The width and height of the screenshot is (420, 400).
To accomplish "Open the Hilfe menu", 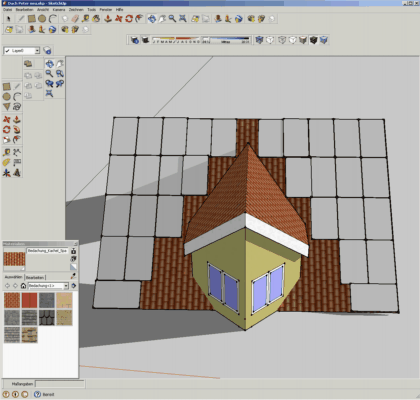I will coord(119,10).
